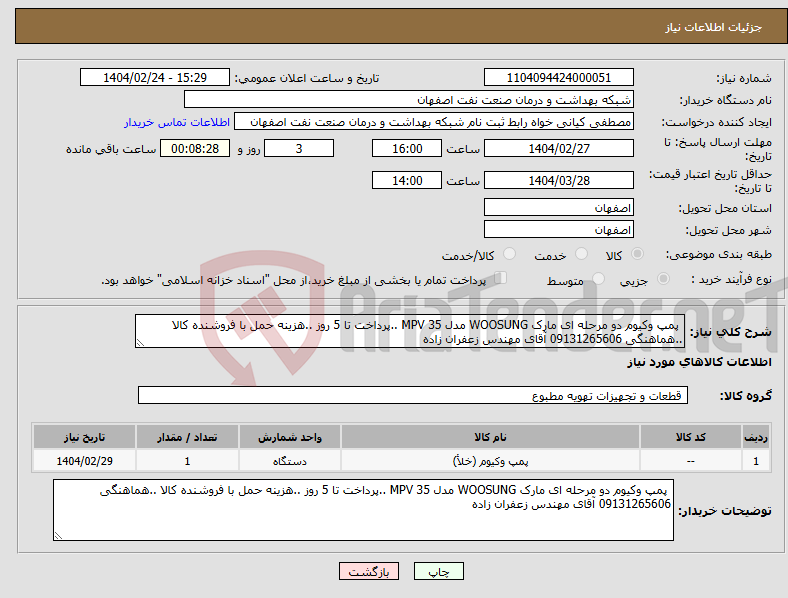This screenshot has height=598, width=788.
Task: Click the resize handle of the description textarea
Action: [x=140, y=343]
